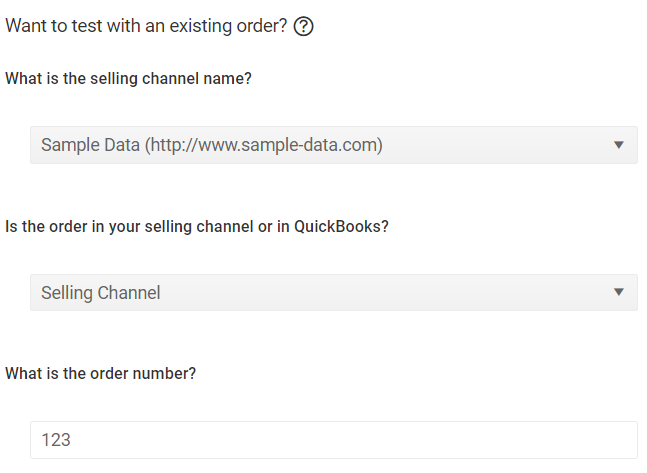The image size is (647, 473).
Task: Toggle the first dropdown's triangle indicator
Action: pyautogui.click(x=618, y=145)
